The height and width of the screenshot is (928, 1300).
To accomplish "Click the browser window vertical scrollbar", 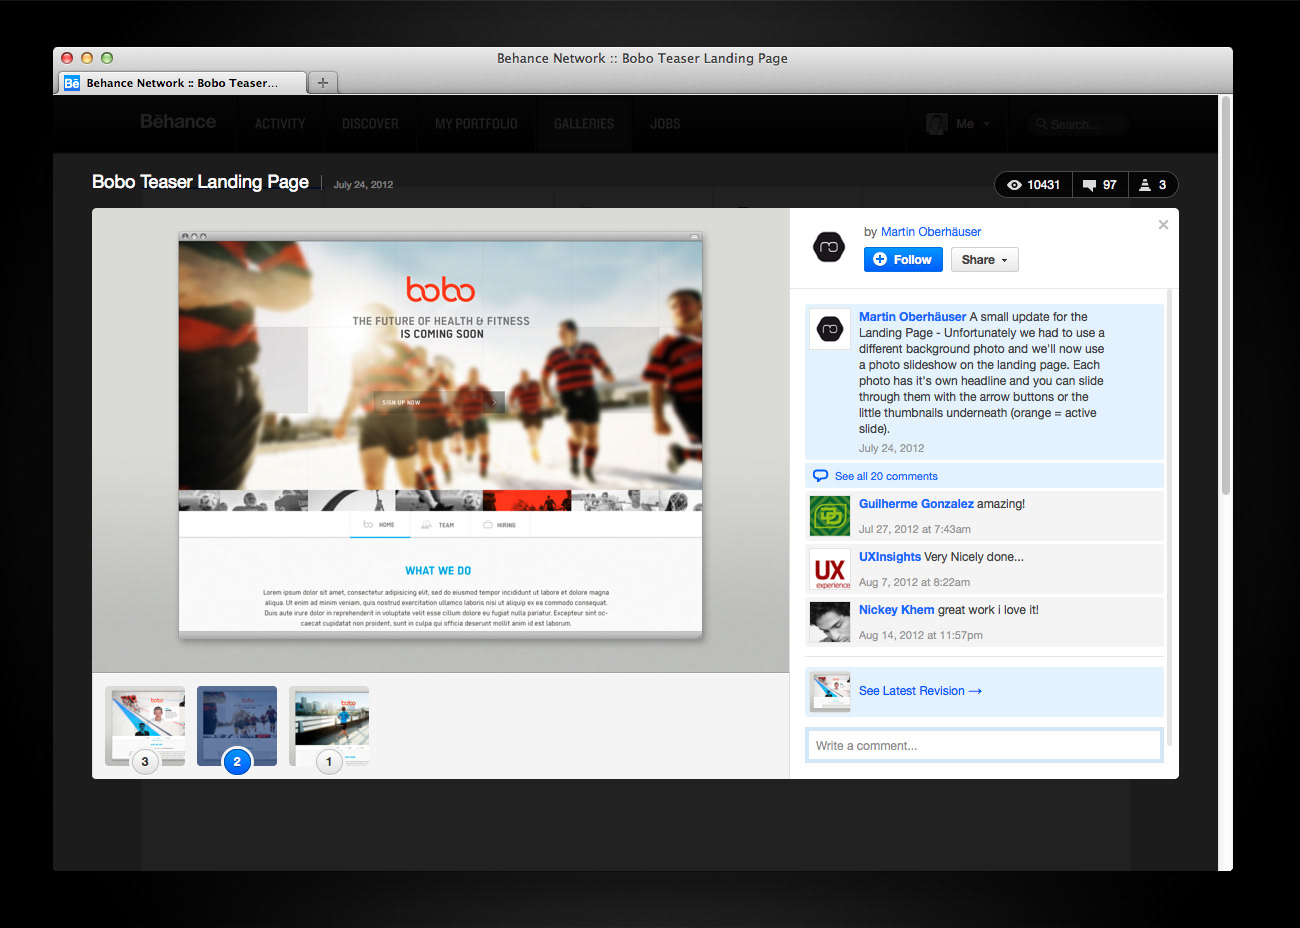I will pyautogui.click(x=1225, y=296).
